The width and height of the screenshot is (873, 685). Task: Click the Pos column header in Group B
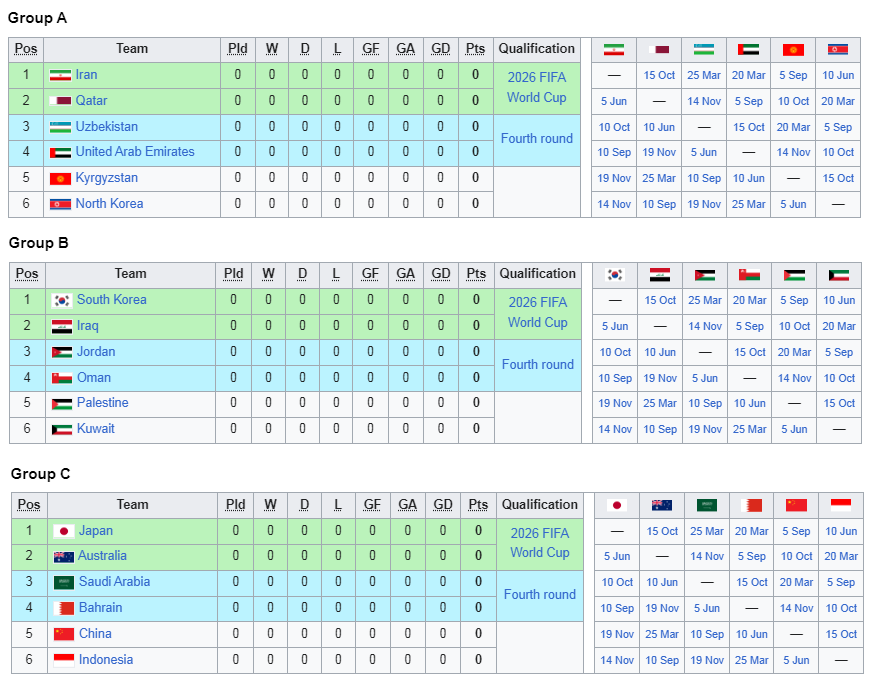pos(27,274)
